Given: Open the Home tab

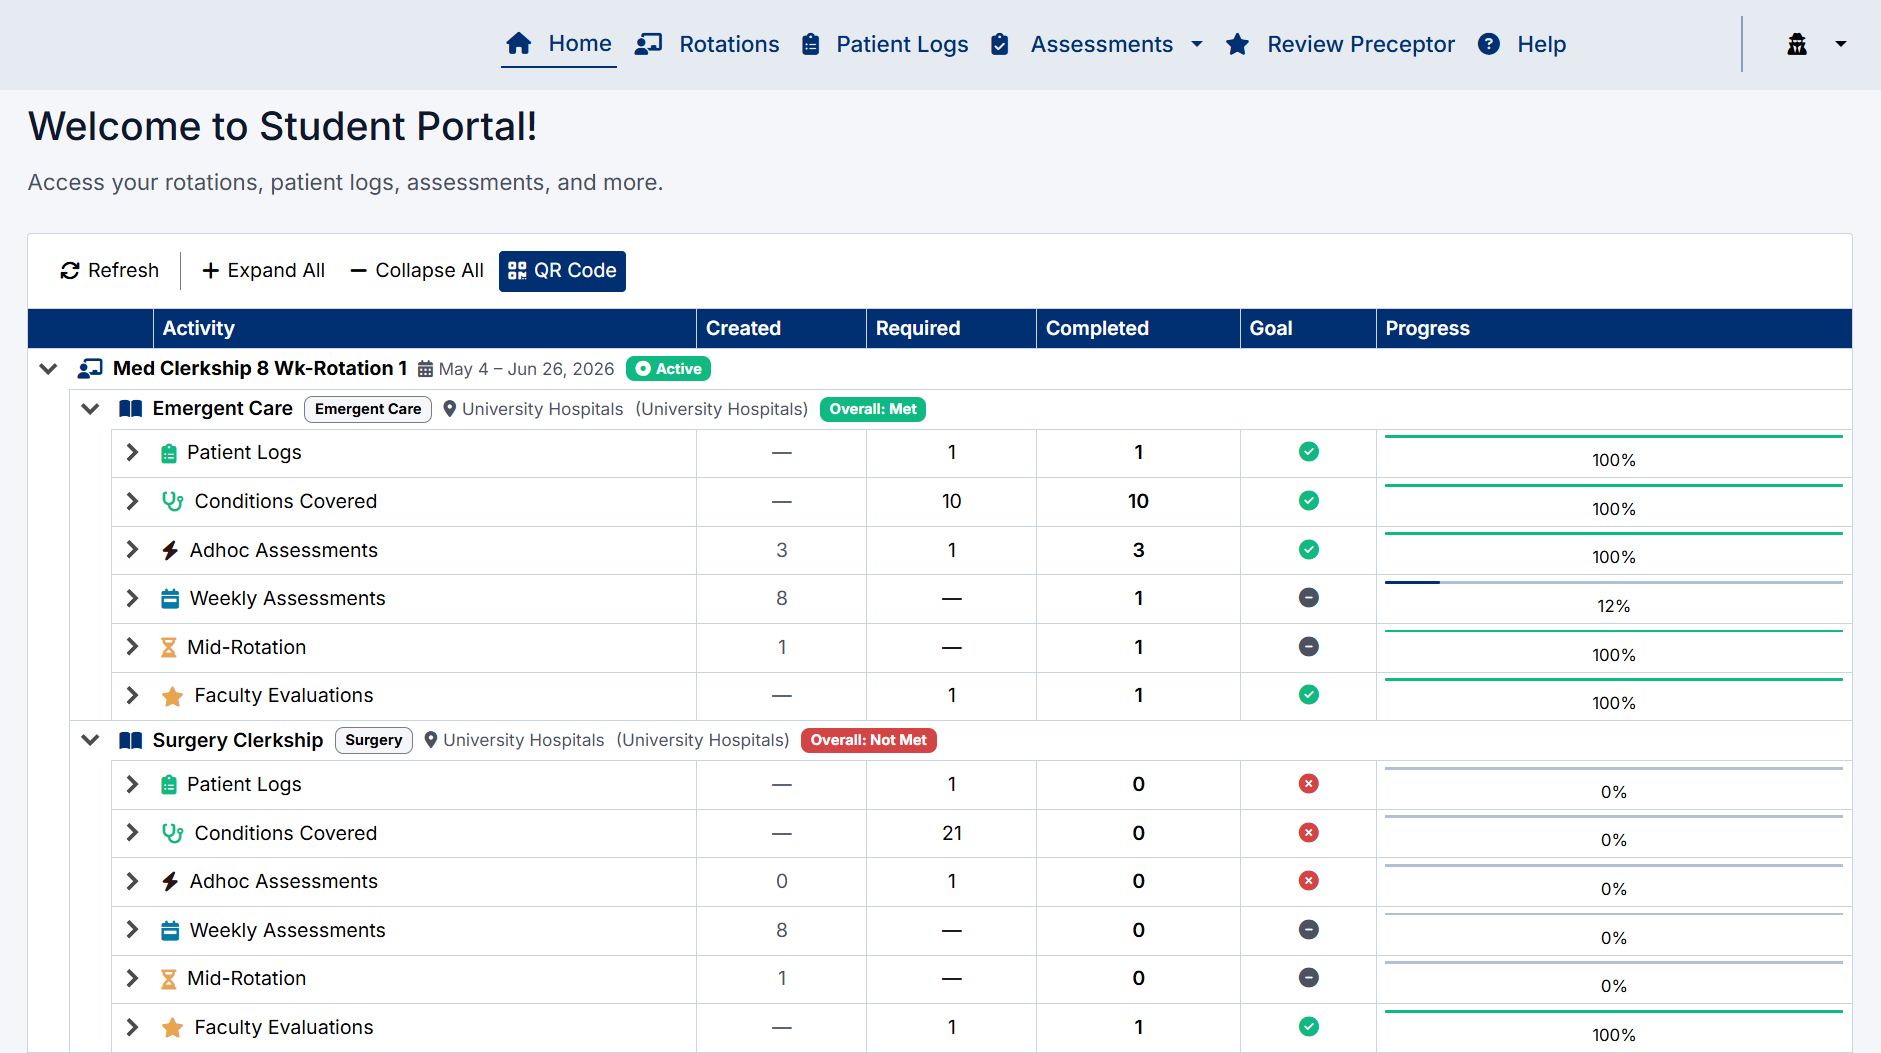Looking at the screenshot, I should (559, 44).
